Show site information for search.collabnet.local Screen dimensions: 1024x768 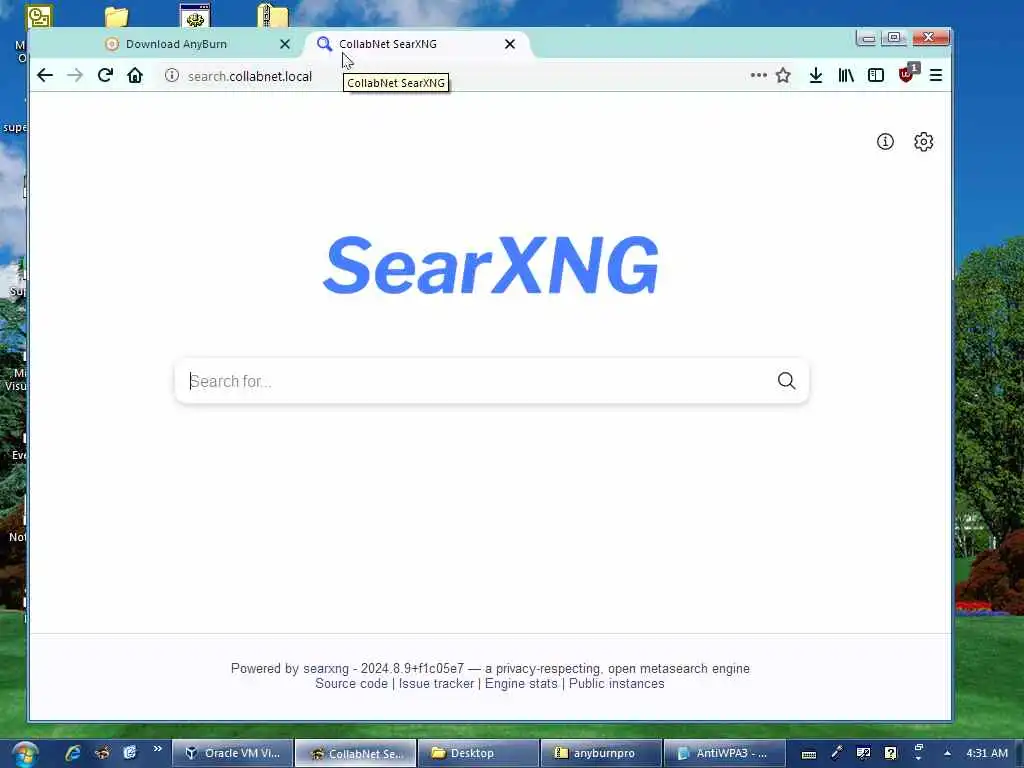[172, 76]
